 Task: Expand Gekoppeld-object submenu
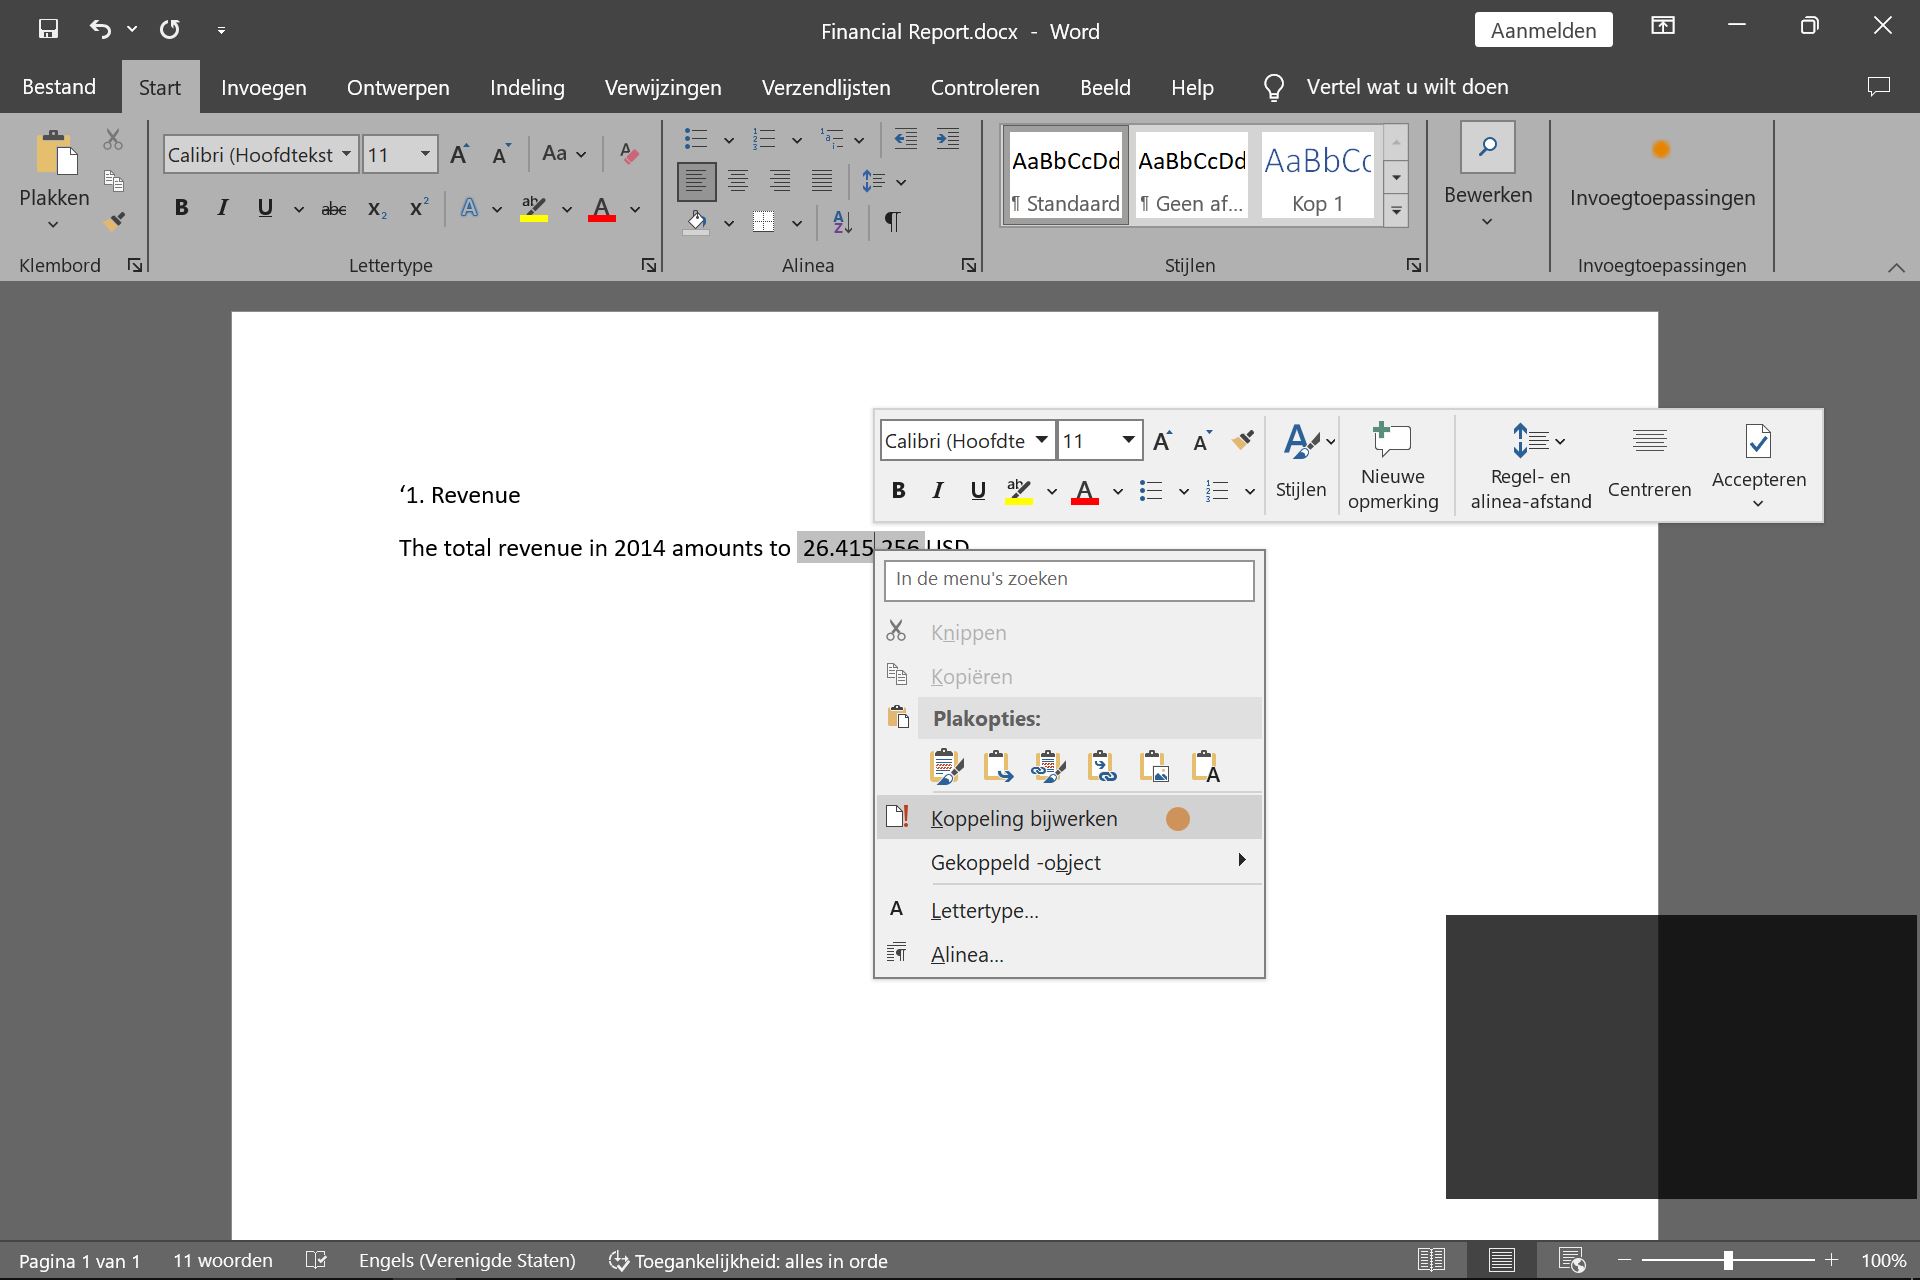1069,862
